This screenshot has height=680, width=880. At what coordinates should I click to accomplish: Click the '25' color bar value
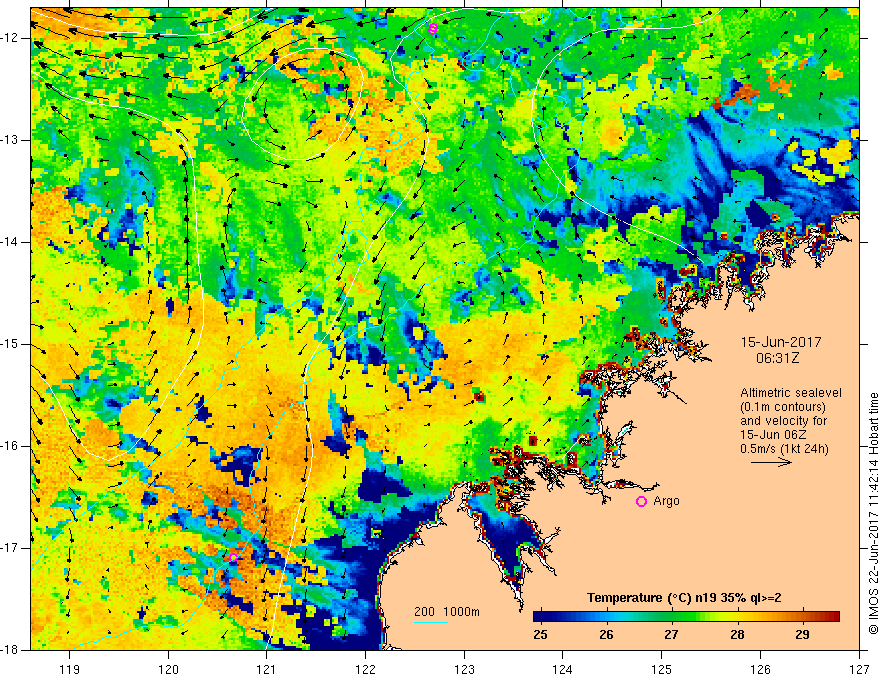tap(540, 634)
